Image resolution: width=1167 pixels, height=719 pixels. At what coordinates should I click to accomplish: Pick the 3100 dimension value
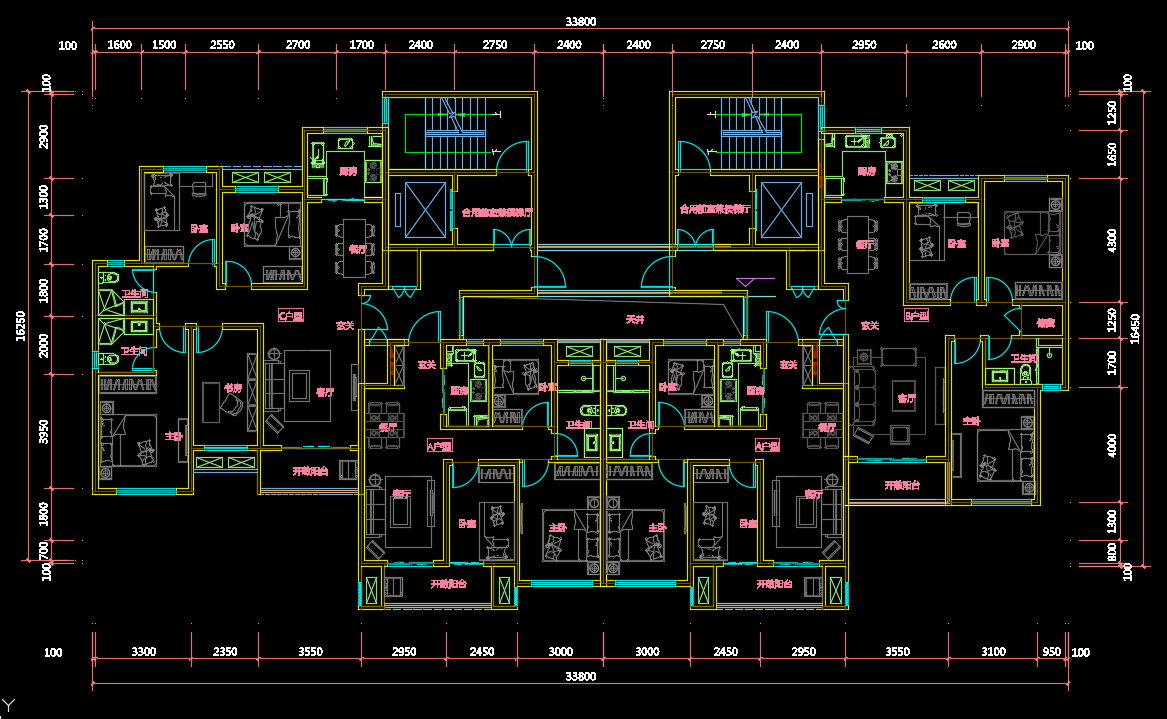993,651
